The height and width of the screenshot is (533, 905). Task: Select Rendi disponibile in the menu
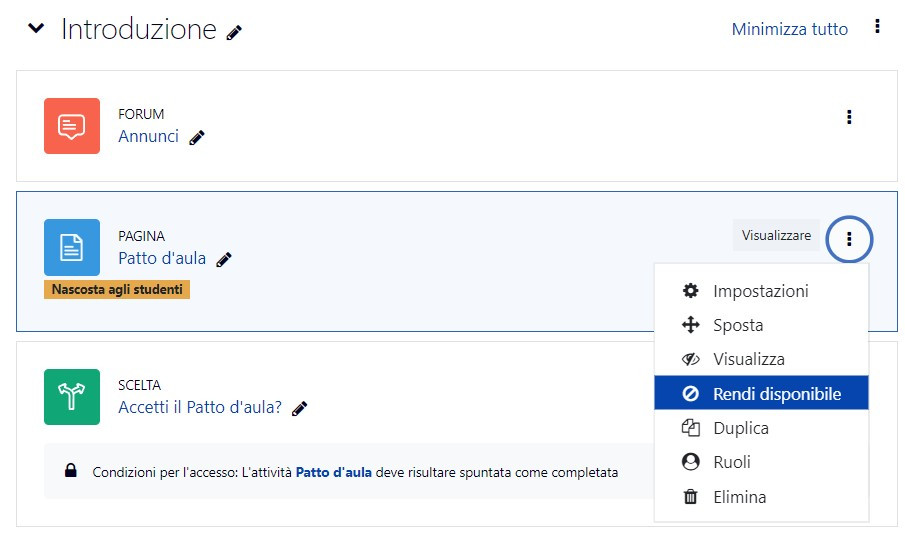click(761, 393)
